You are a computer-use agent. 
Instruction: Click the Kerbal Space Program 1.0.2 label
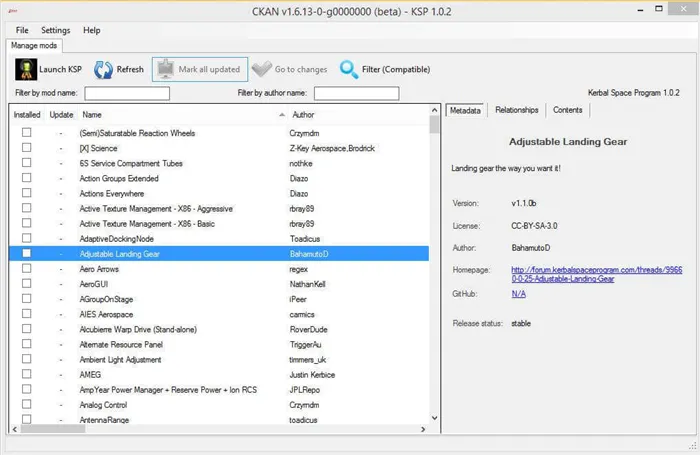pos(633,93)
